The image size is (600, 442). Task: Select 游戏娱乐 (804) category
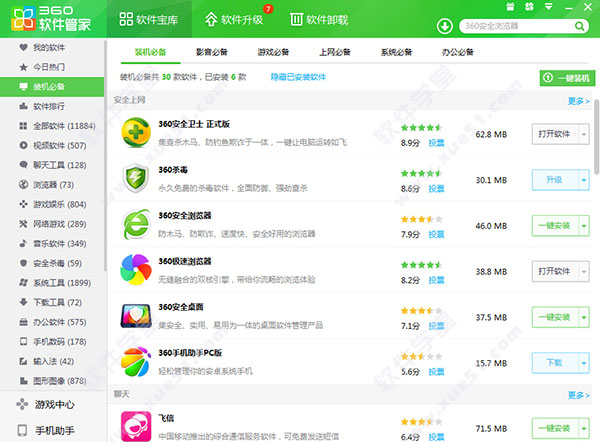click(x=52, y=204)
